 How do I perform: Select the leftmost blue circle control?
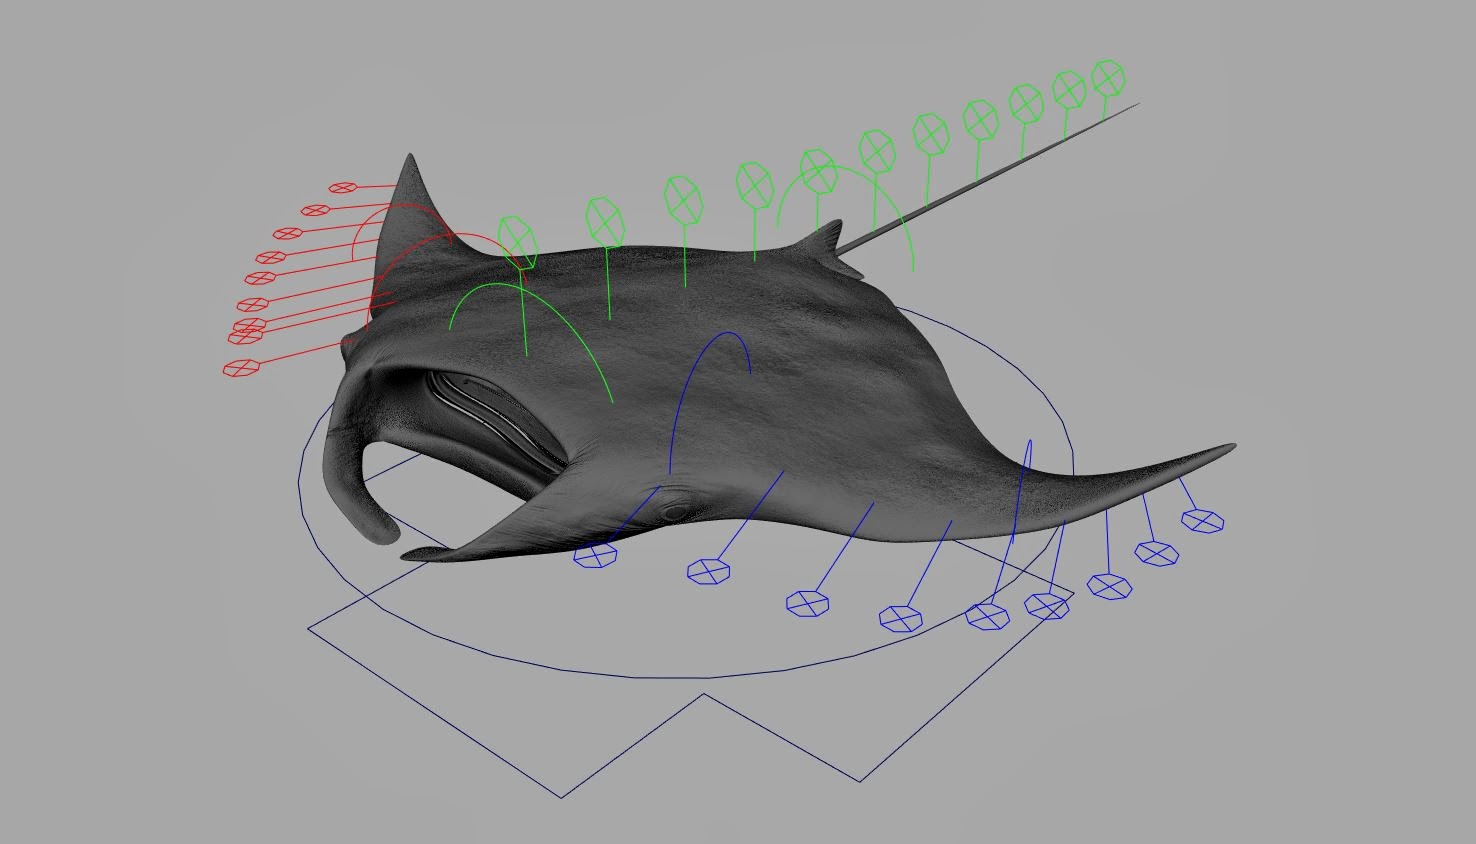(x=596, y=555)
